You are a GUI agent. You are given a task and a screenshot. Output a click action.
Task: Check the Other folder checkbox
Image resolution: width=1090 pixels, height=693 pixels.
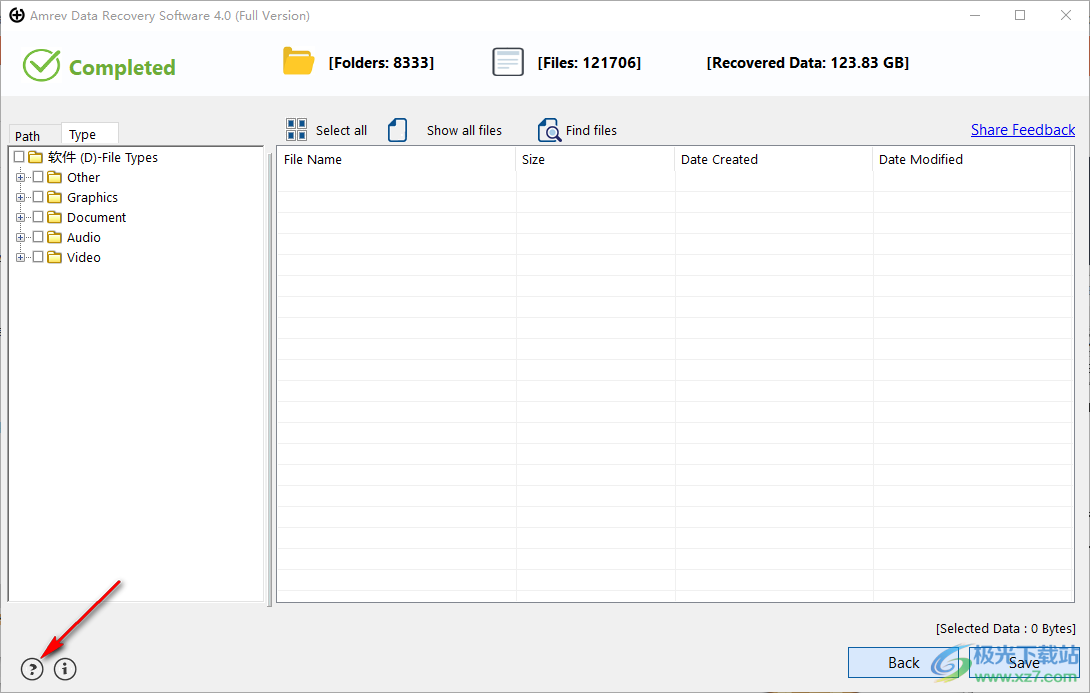click(x=38, y=177)
